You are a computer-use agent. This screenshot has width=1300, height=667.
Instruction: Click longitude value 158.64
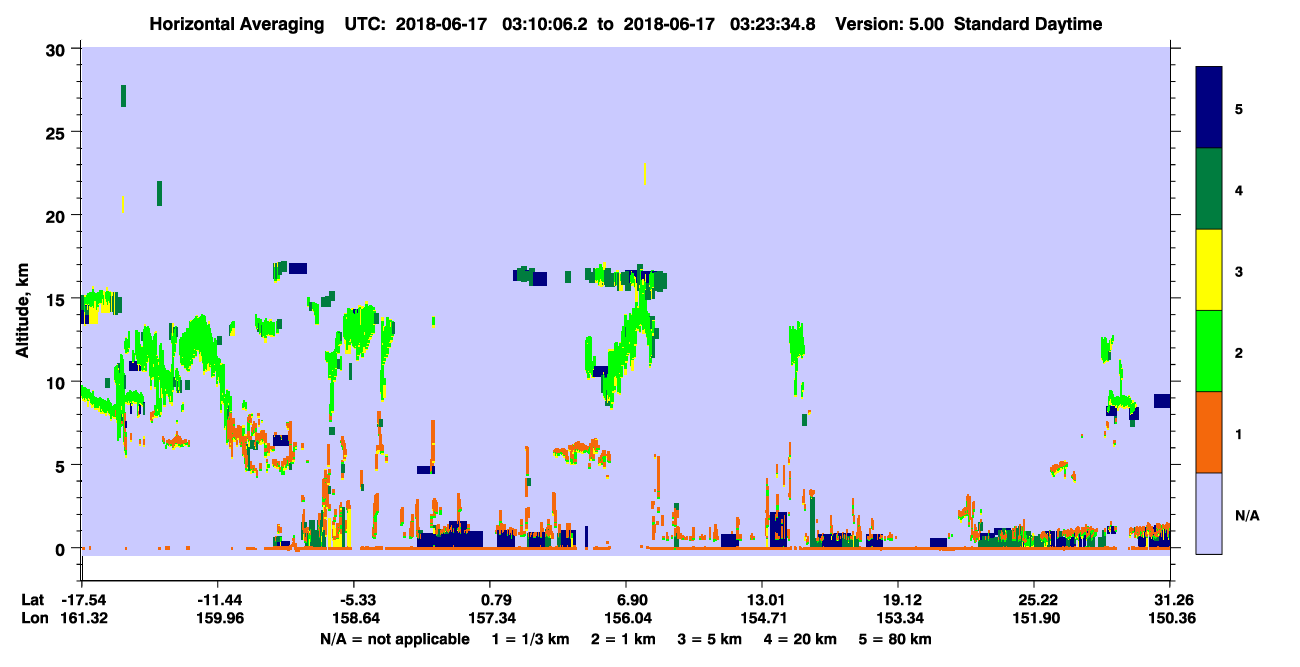coord(354,618)
